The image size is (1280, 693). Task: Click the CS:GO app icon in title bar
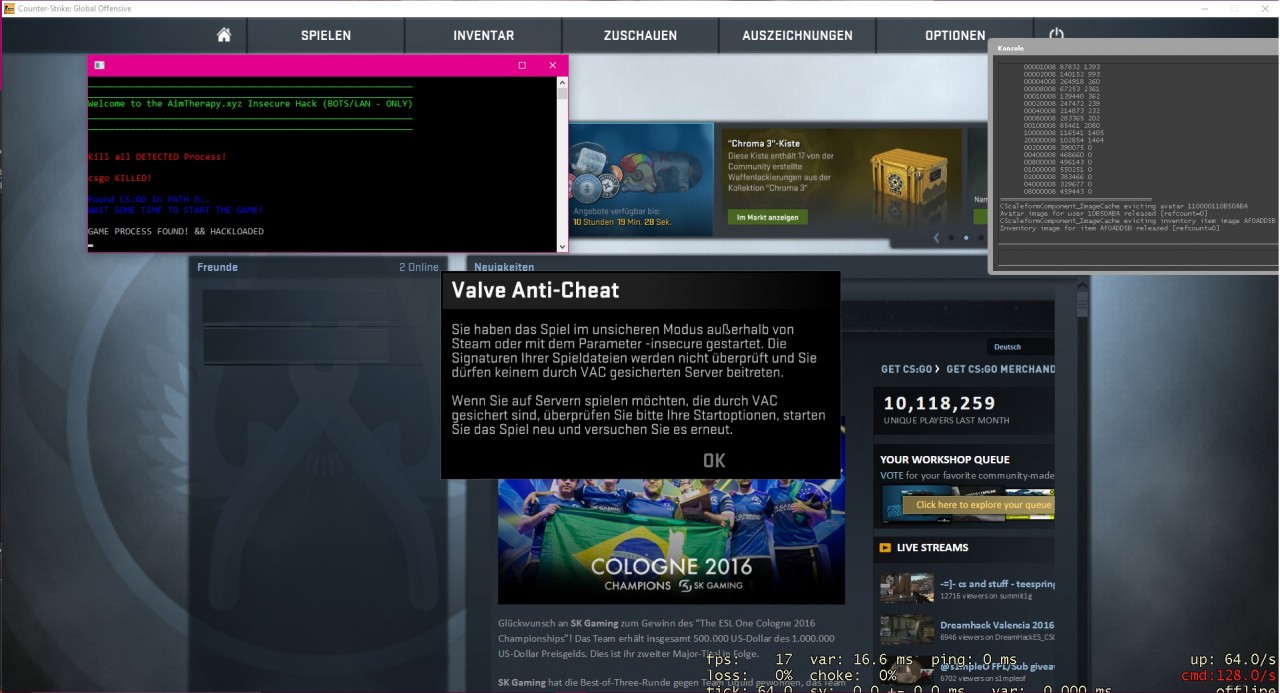9,8
